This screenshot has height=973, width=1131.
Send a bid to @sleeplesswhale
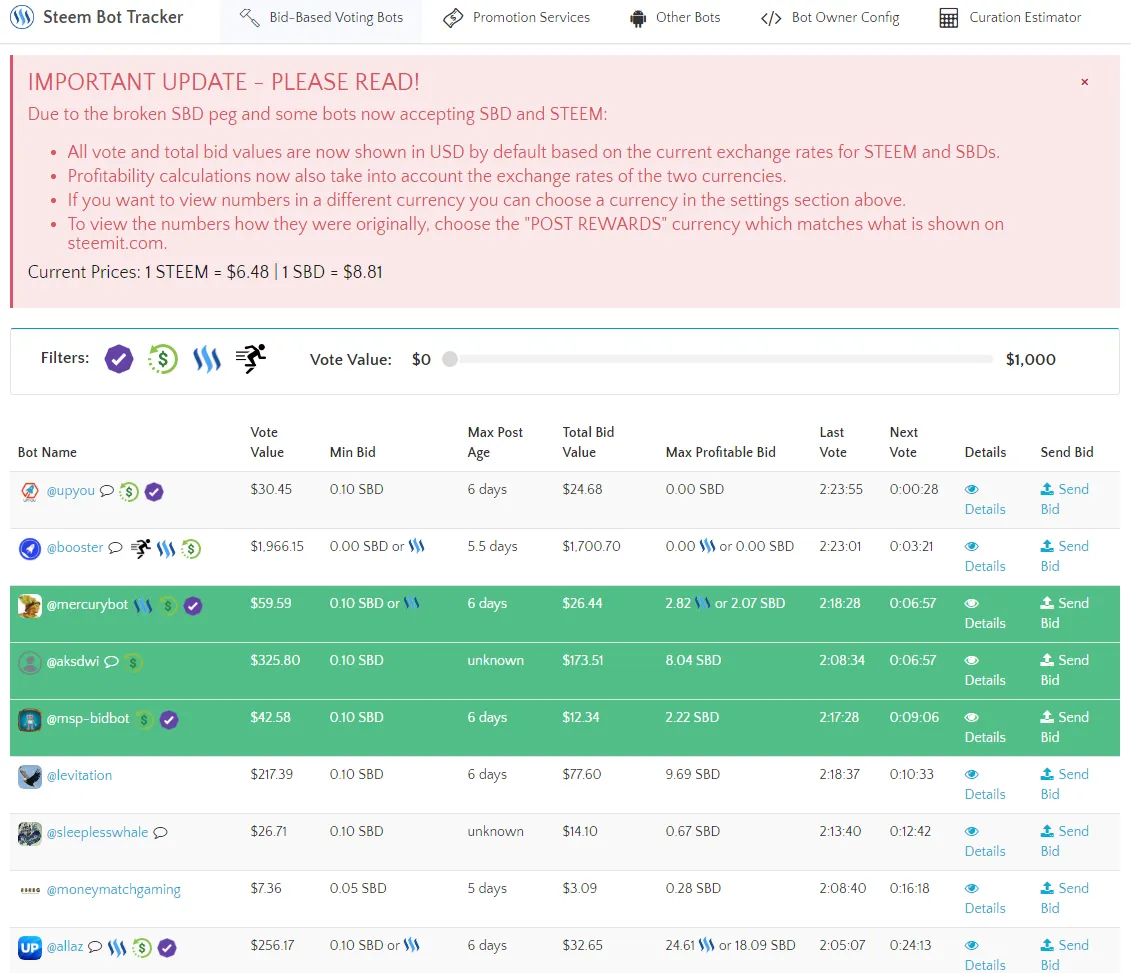pos(1064,841)
